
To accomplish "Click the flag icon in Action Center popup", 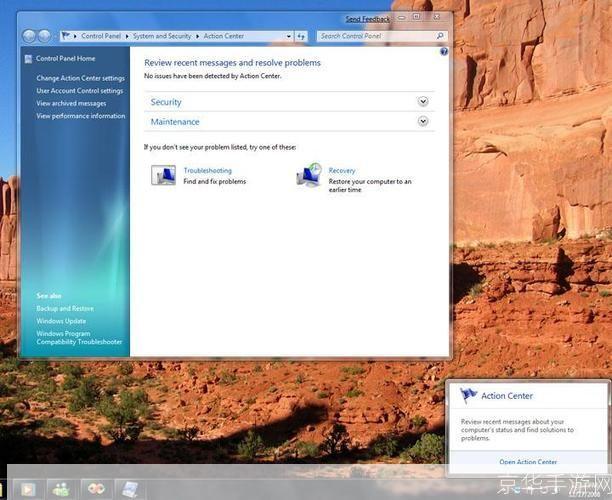I will coord(468,395).
